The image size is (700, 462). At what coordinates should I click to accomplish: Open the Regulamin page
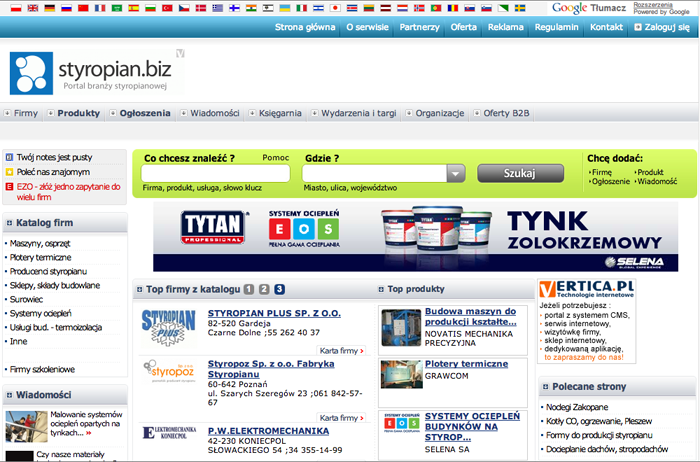coord(556,27)
